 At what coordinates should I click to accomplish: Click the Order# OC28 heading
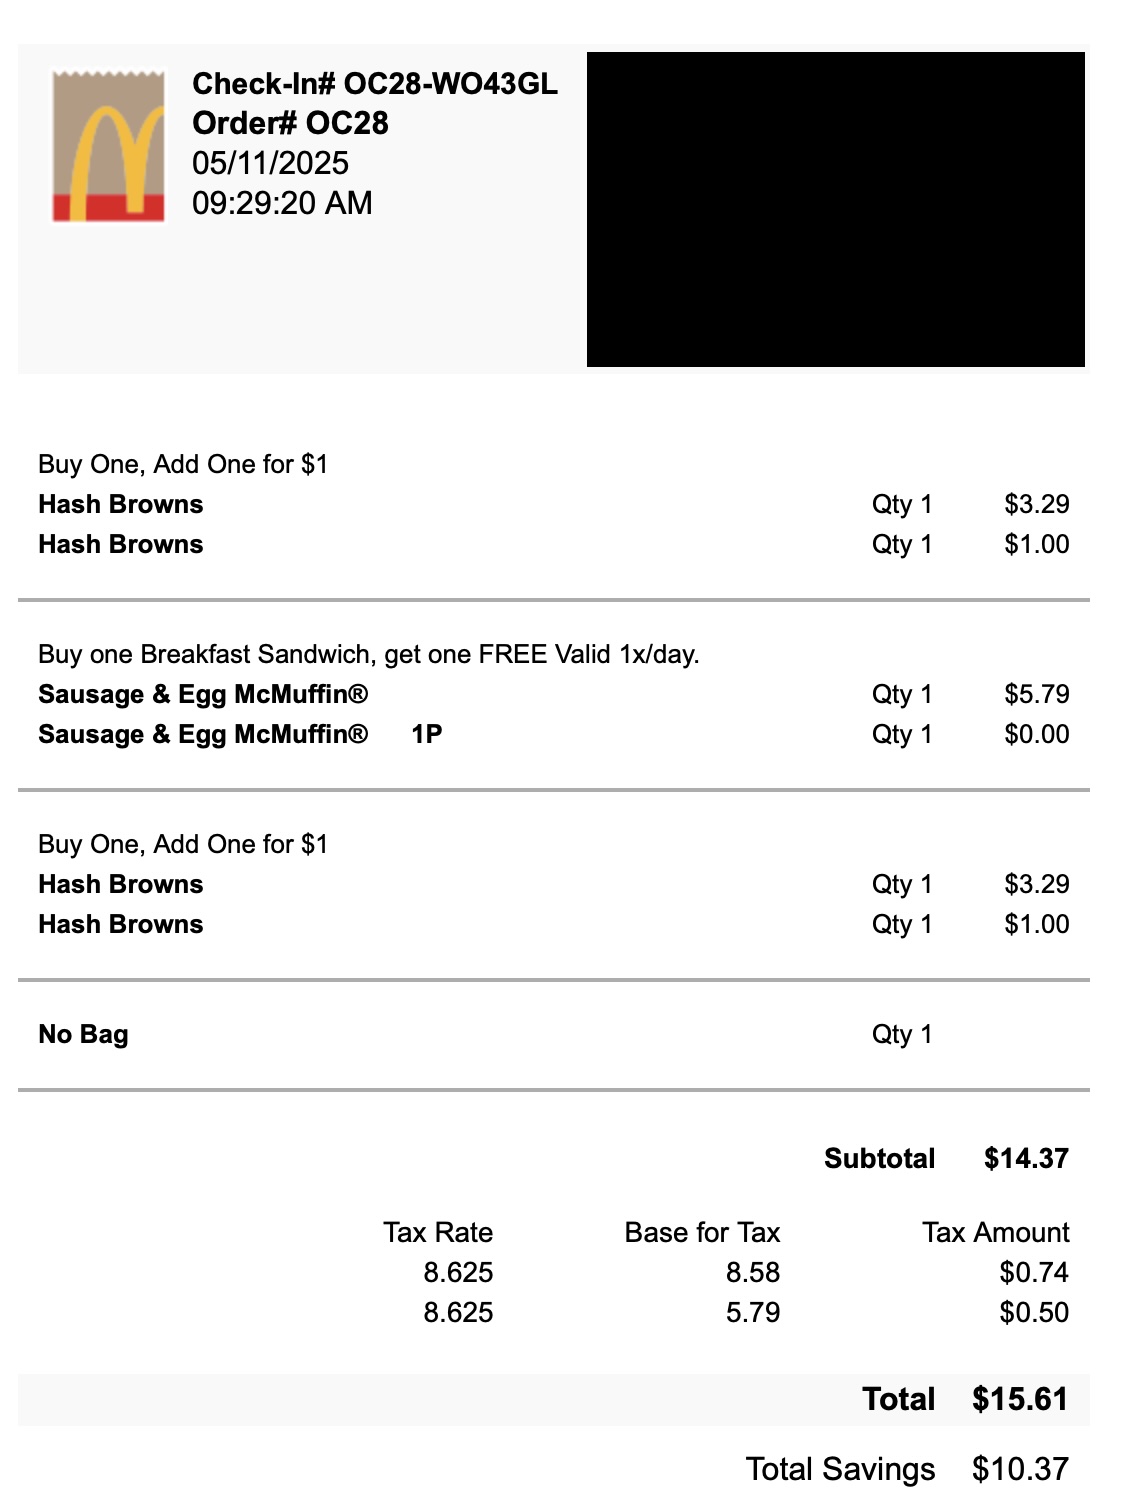click(x=290, y=124)
